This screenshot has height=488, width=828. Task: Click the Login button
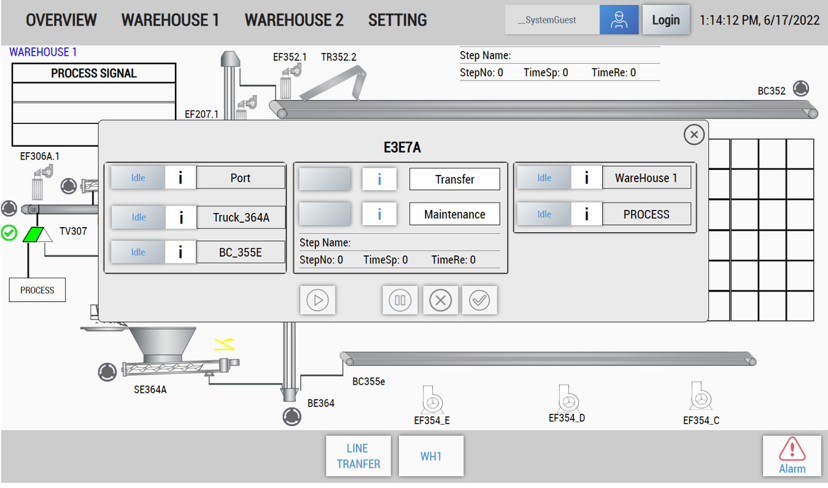pos(665,20)
